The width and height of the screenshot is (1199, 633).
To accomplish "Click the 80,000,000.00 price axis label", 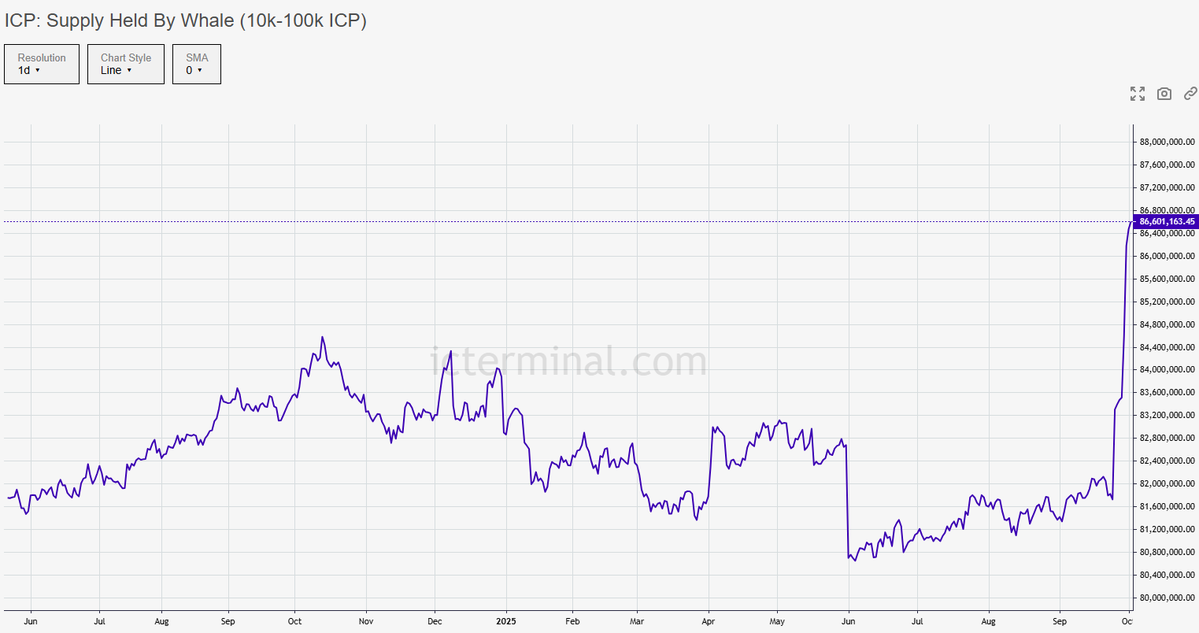I will point(1167,598).
